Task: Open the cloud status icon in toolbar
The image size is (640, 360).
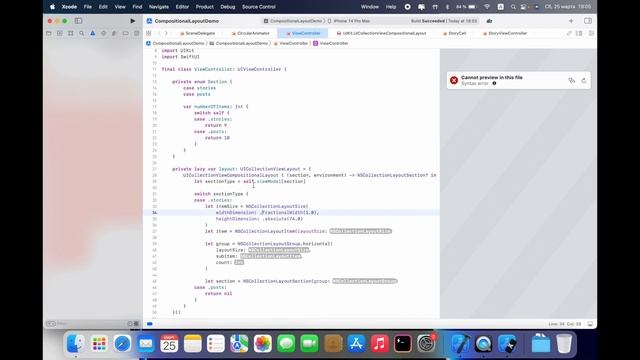Action: tap(489, 21)
